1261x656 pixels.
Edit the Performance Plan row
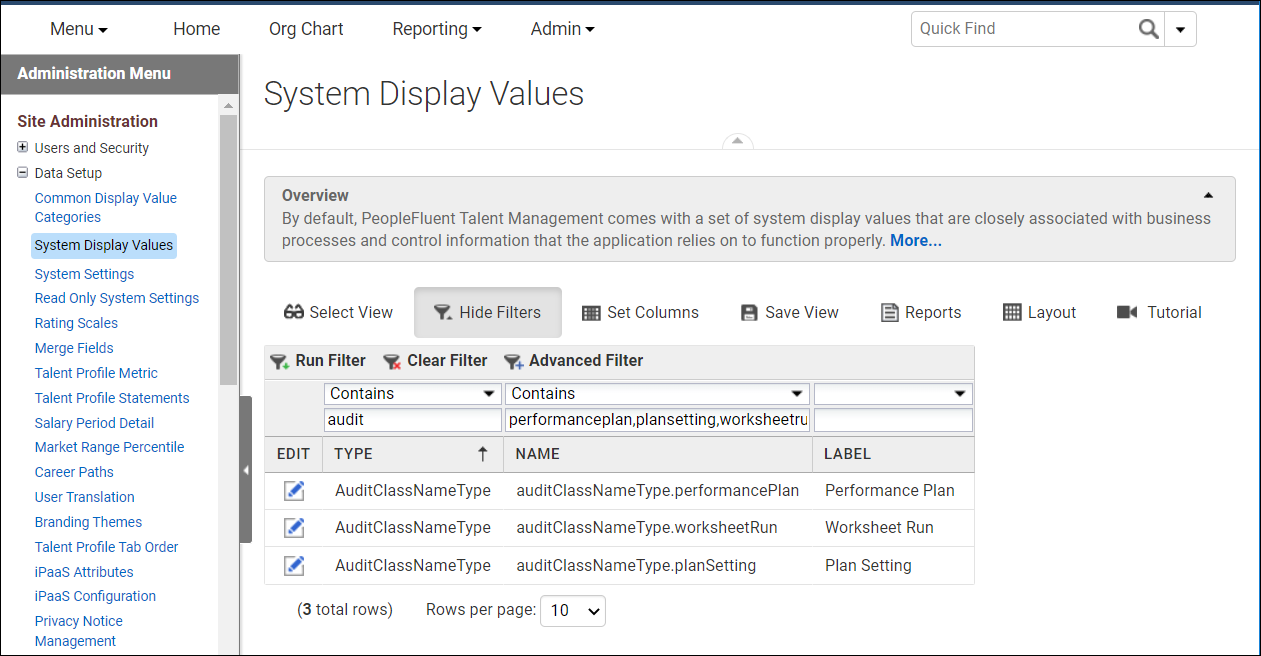coord(293,490)
